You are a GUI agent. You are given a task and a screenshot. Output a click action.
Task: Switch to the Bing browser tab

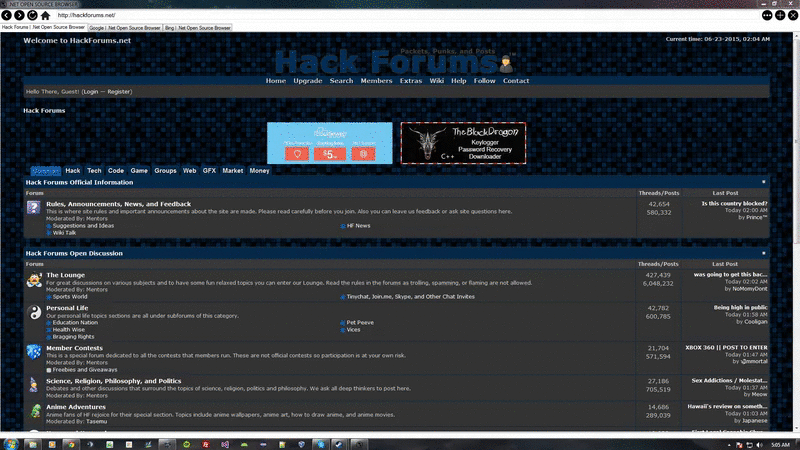click(x=198, y=28)
